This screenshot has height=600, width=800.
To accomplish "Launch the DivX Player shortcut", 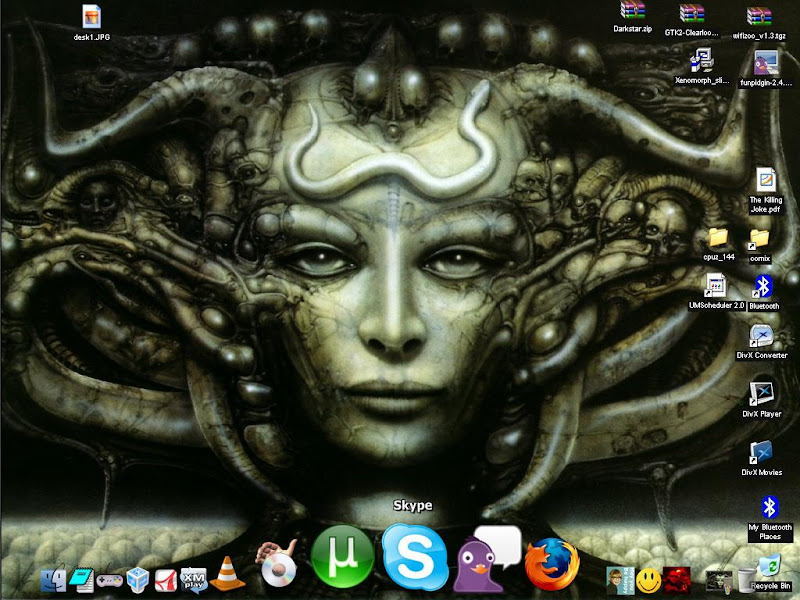I will (761, 401).
